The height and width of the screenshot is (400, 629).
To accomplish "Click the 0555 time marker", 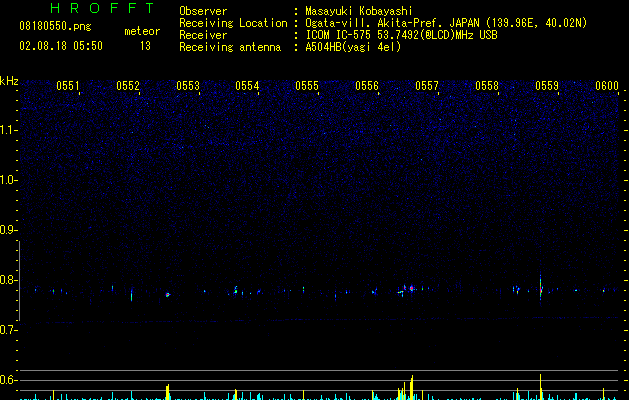I will 307,86.
